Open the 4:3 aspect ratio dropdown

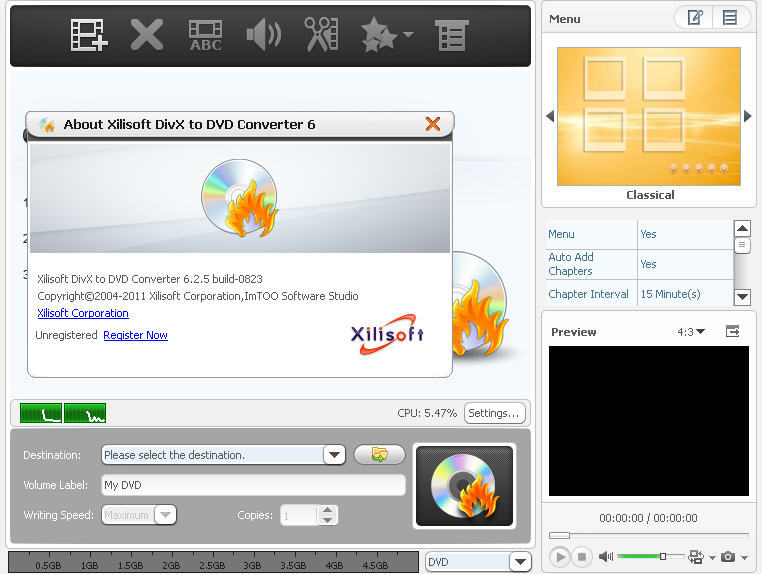691,332
